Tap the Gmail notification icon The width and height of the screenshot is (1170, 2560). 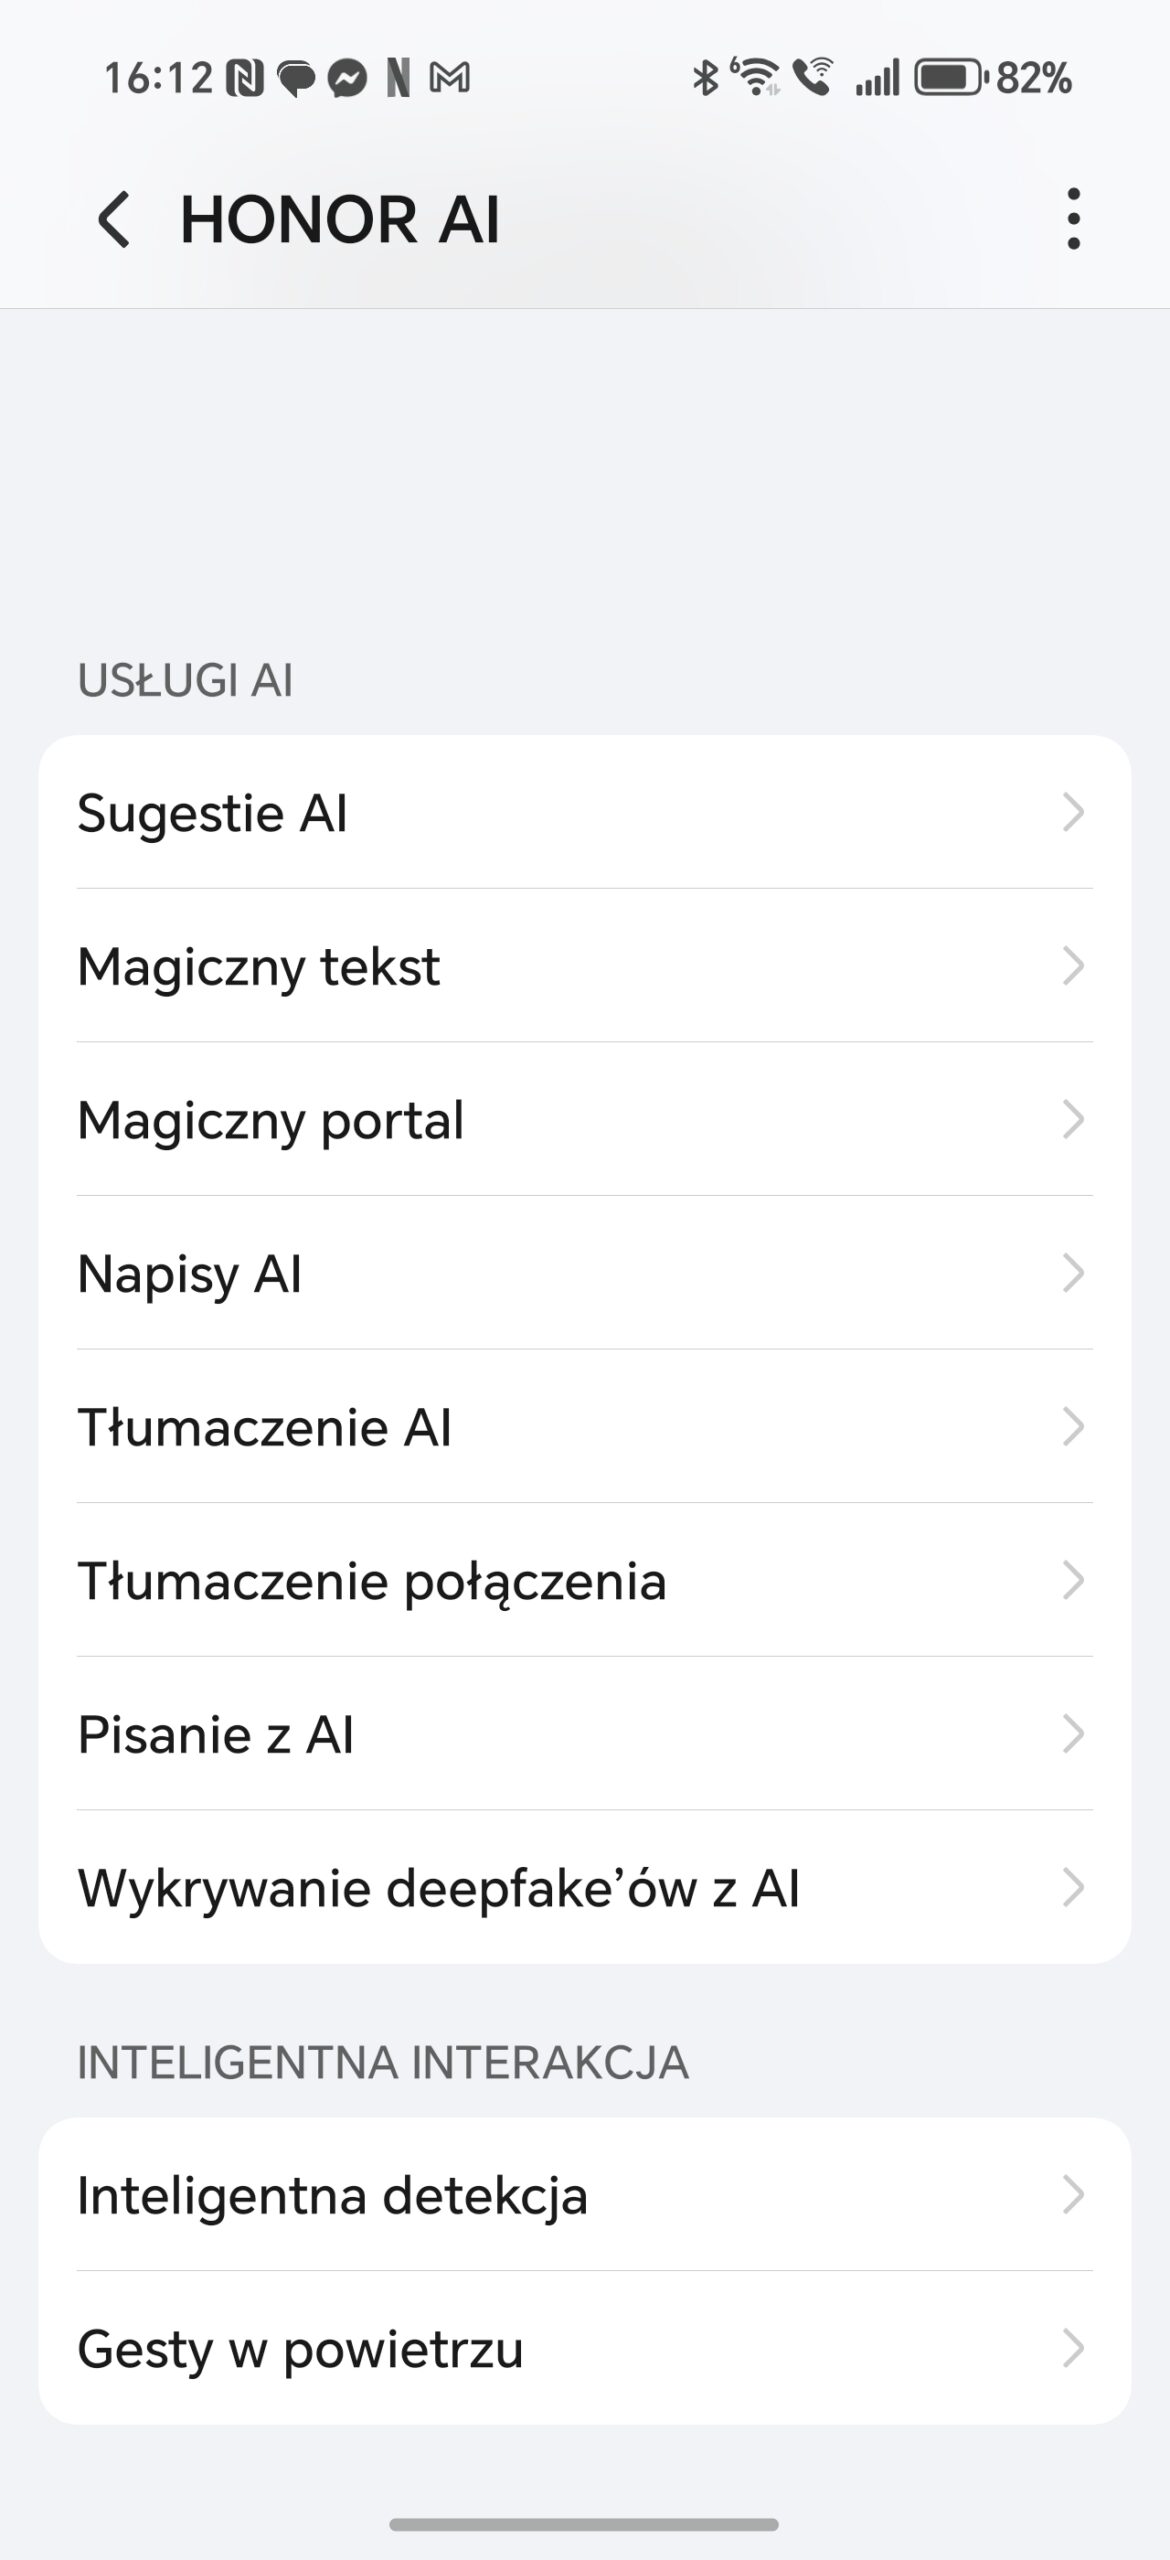[x=449, y=78]
